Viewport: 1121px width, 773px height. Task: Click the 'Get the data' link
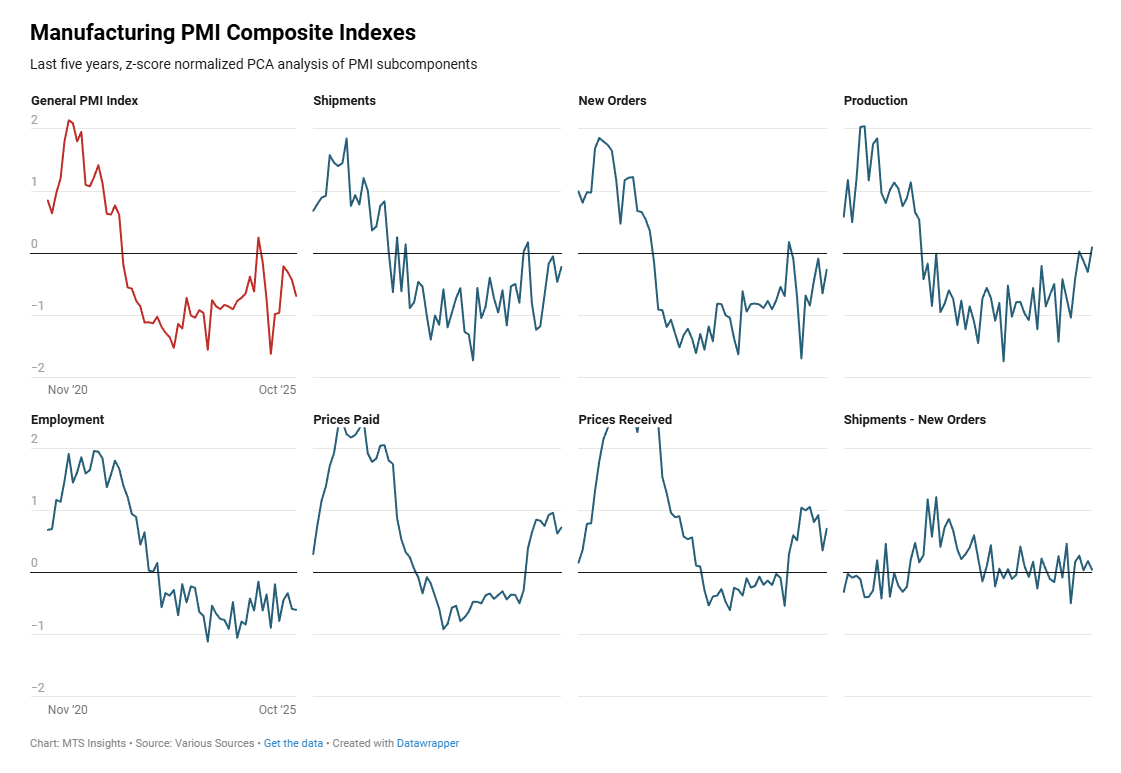pos(293,743)
